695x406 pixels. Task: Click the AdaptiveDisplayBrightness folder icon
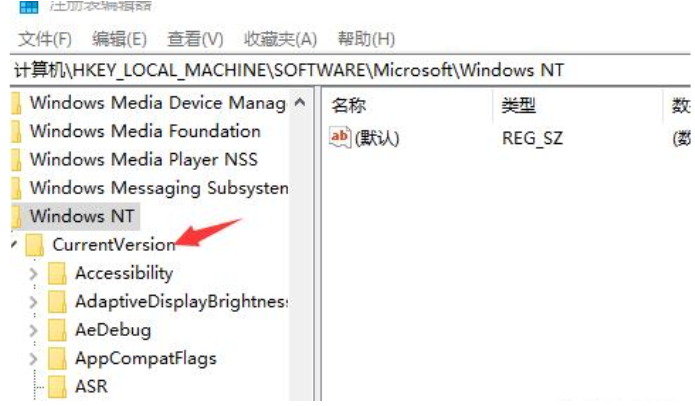[x=57, y=301]
